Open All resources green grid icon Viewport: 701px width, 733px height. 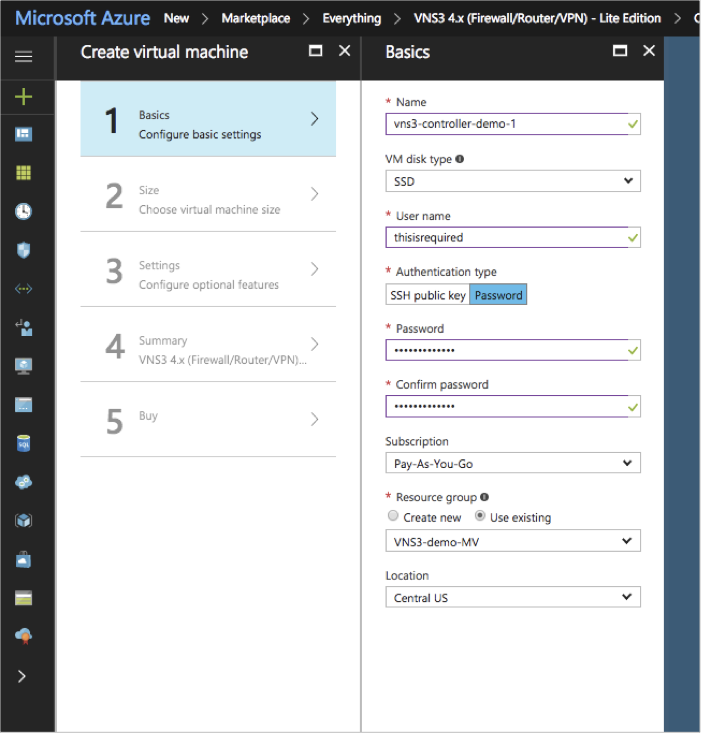(x=23, y=173)
